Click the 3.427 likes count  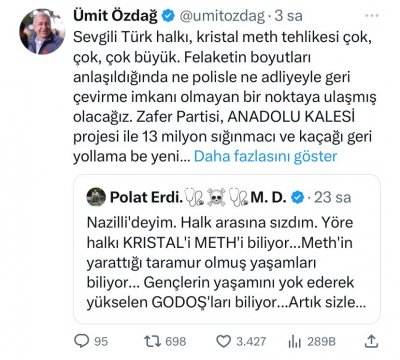251,341
